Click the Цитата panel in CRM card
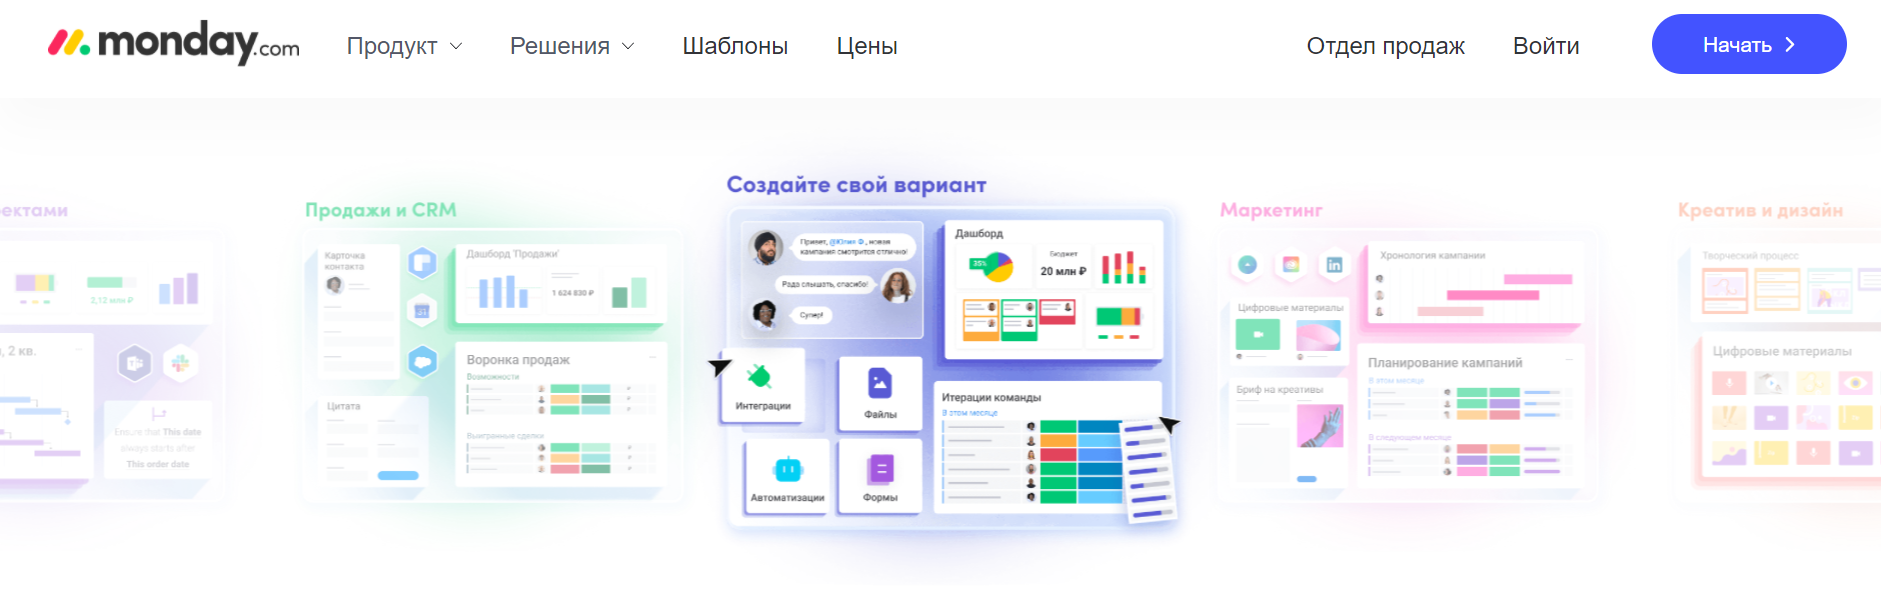This screenshot has height=594, width=1881. [x=373, y=440]
